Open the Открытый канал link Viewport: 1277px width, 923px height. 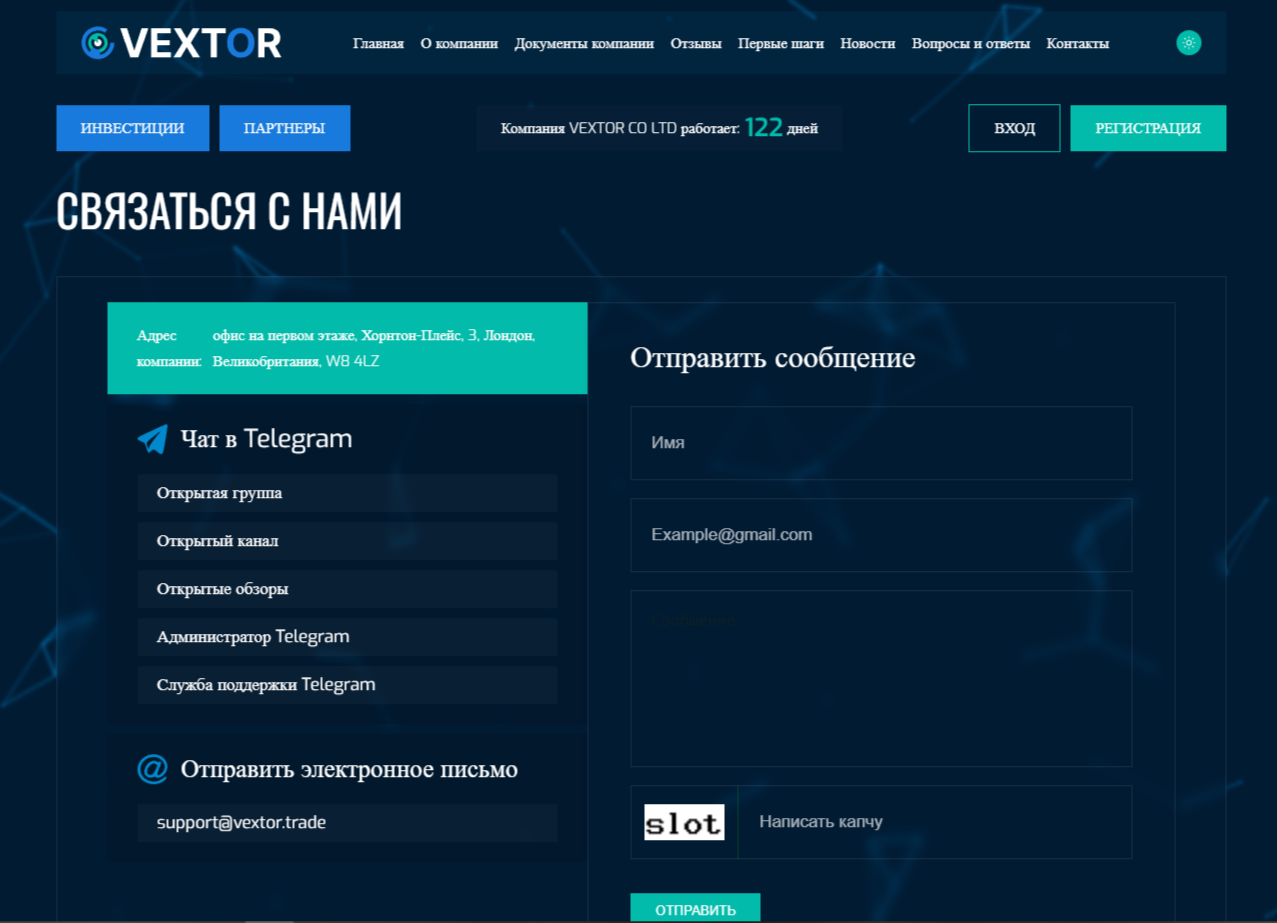pyautogui.click(x=347, y=541)
